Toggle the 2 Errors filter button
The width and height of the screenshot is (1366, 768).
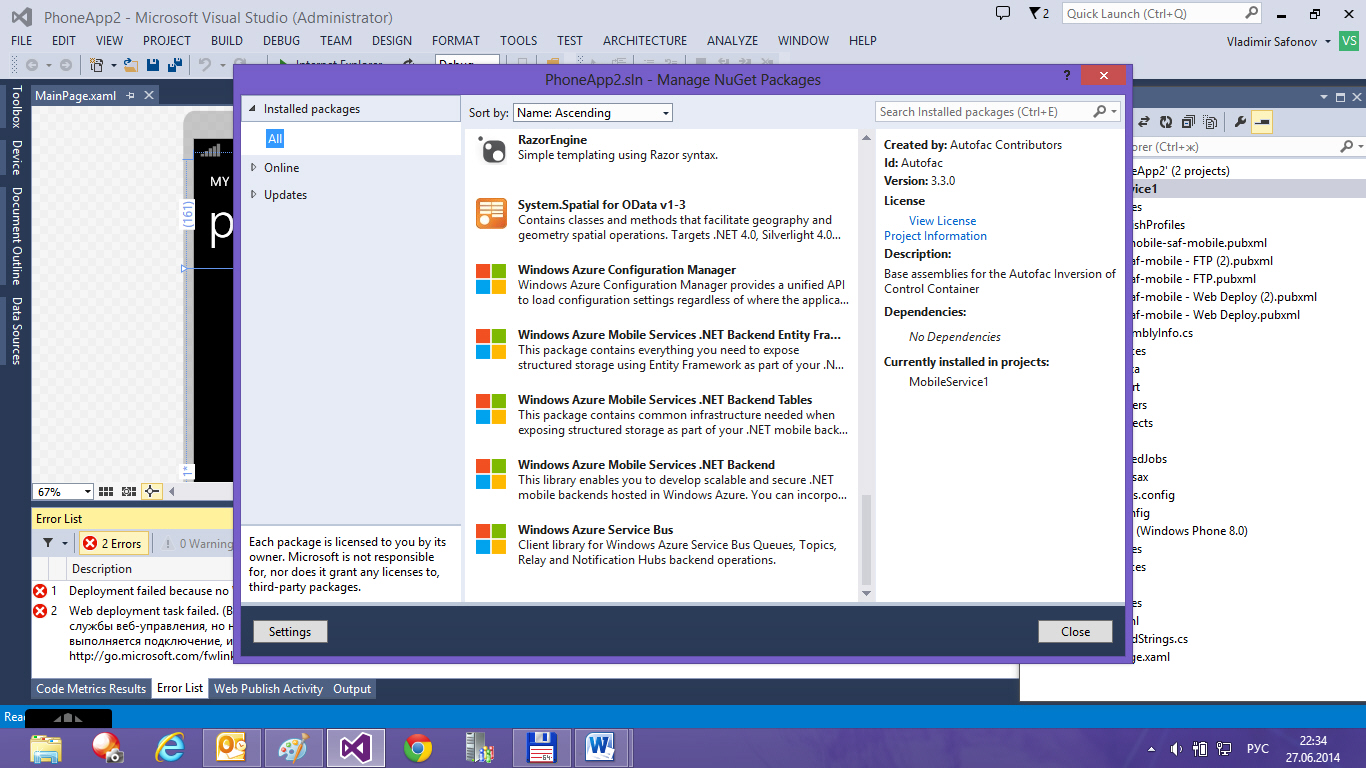(114, 543)
